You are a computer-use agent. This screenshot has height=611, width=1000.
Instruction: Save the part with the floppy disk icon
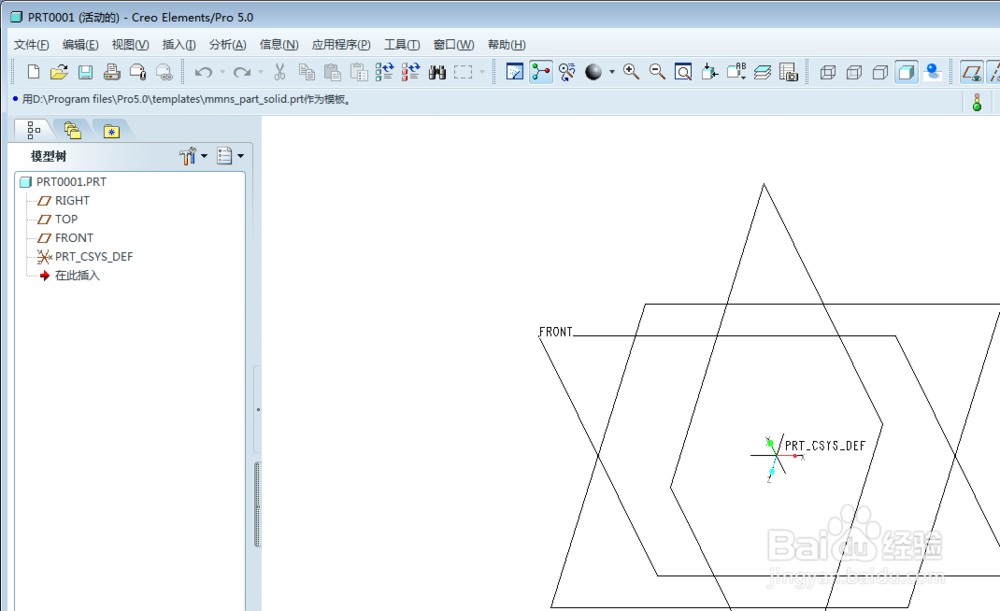click(85, 72)
